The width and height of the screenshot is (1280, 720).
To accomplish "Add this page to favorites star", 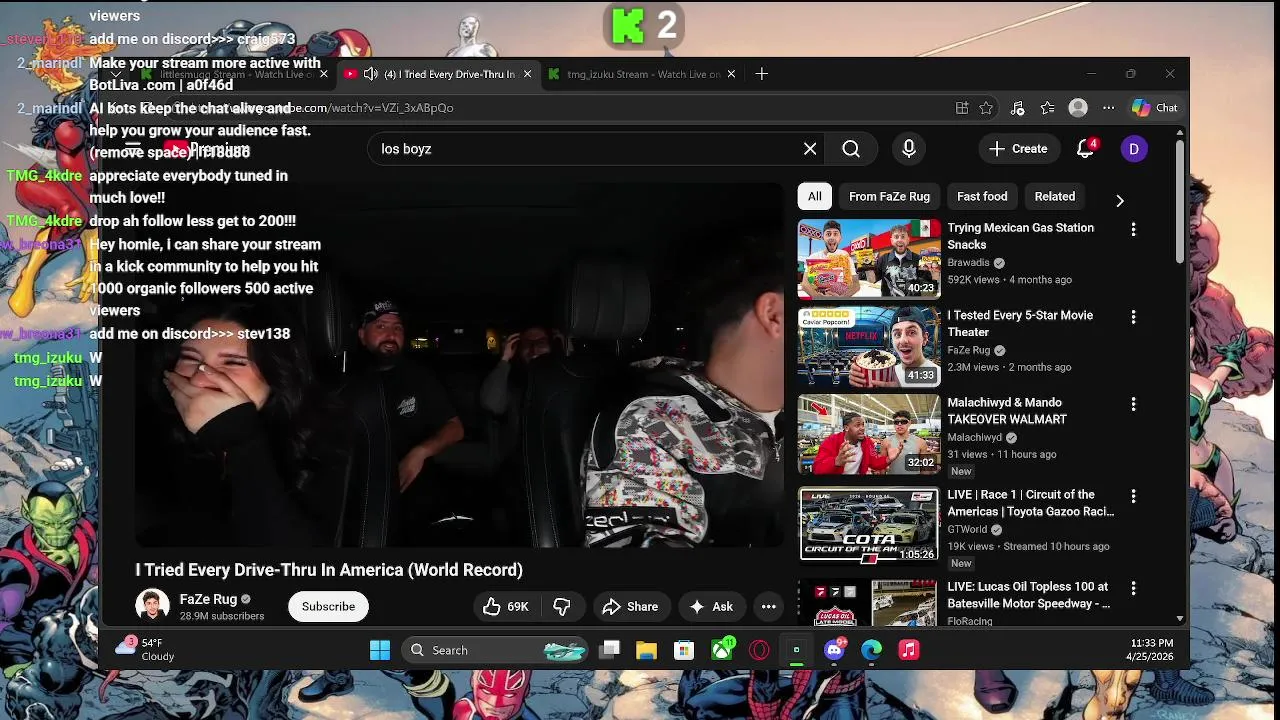I will [x=986, y=108].
